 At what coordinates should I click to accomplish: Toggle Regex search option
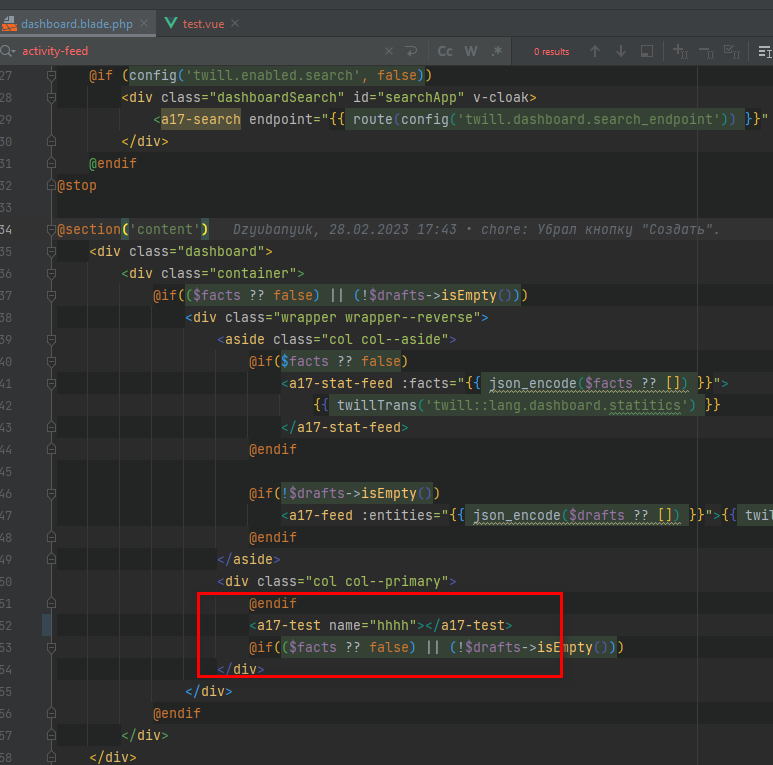tap(496, 51)
